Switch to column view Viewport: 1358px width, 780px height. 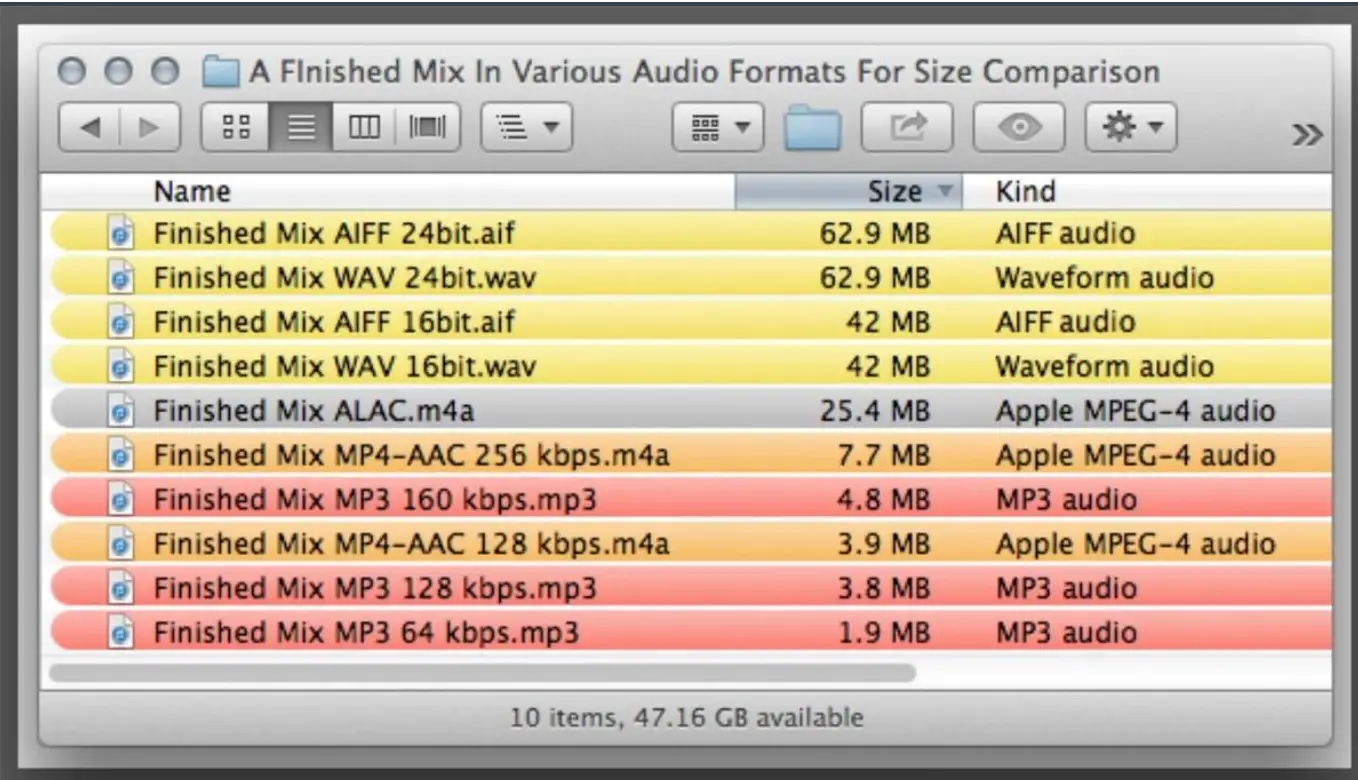click(363, 127)
